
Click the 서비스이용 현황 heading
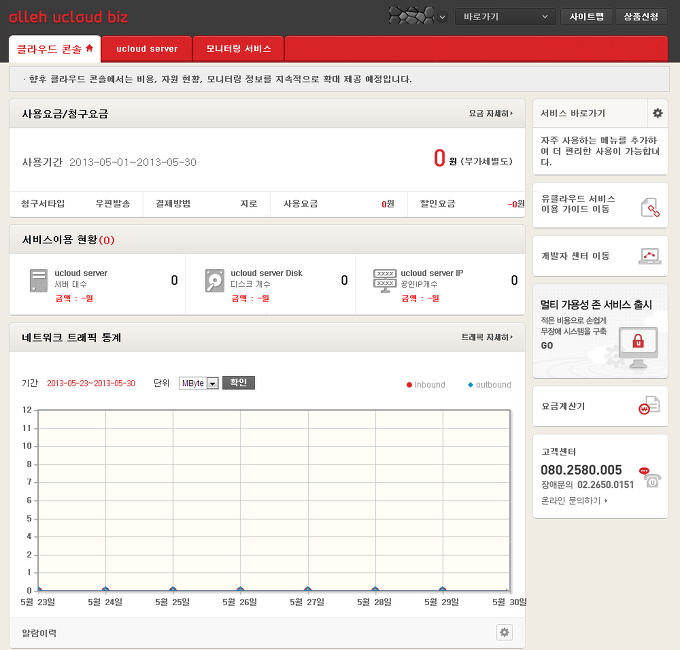pyautogui.click(x=68, y=240)
